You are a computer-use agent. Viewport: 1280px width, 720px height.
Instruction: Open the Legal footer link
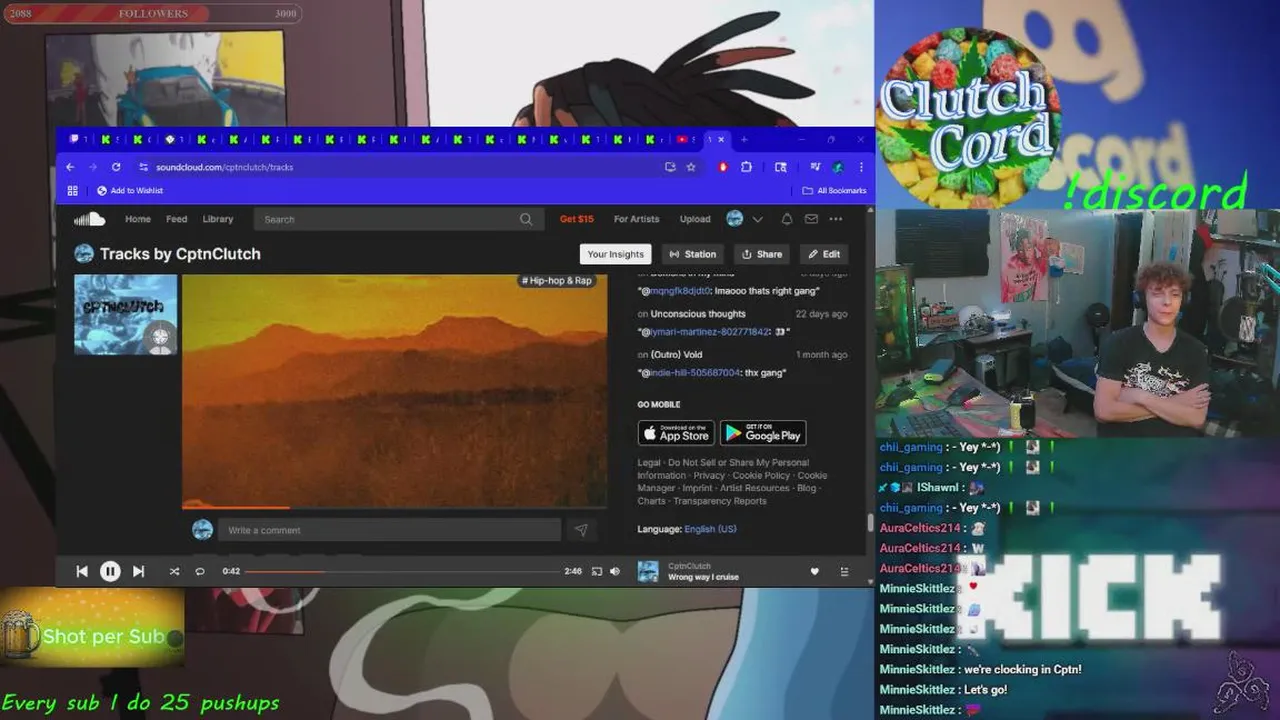649,463
